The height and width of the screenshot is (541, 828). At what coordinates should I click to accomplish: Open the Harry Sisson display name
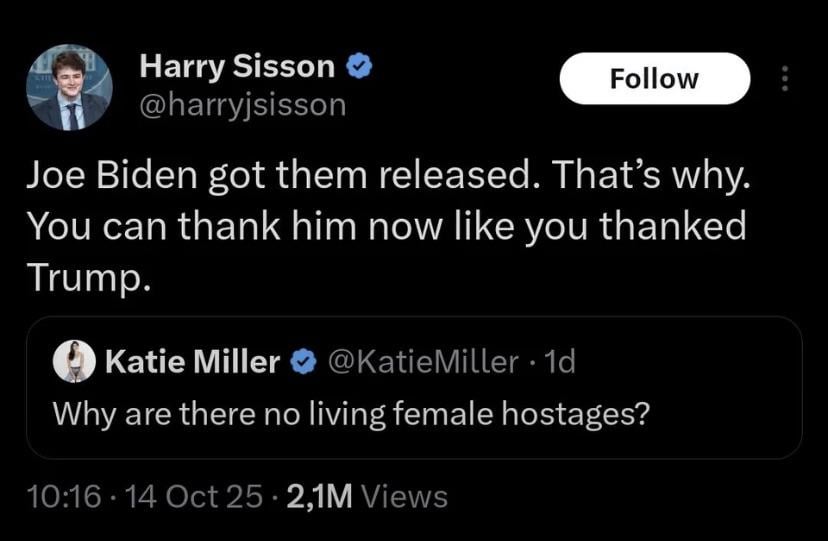(237, 67)
